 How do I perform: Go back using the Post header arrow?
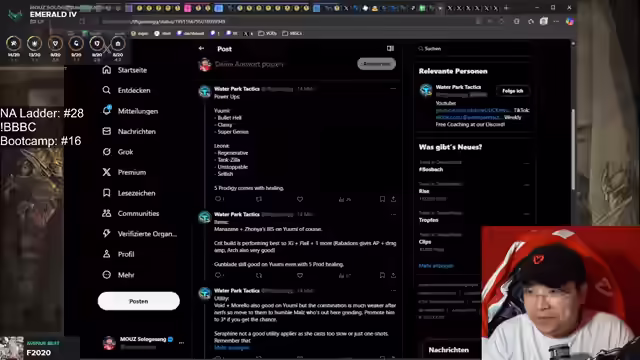[x=201, y=49]
